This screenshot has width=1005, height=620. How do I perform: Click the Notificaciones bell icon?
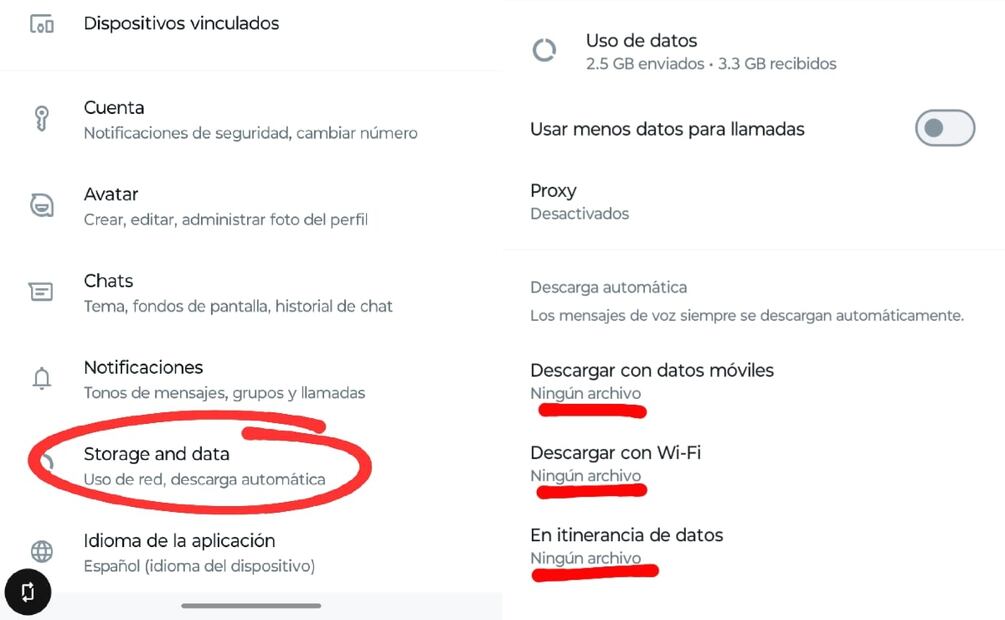pyautogui.click(x=42, y=379)
